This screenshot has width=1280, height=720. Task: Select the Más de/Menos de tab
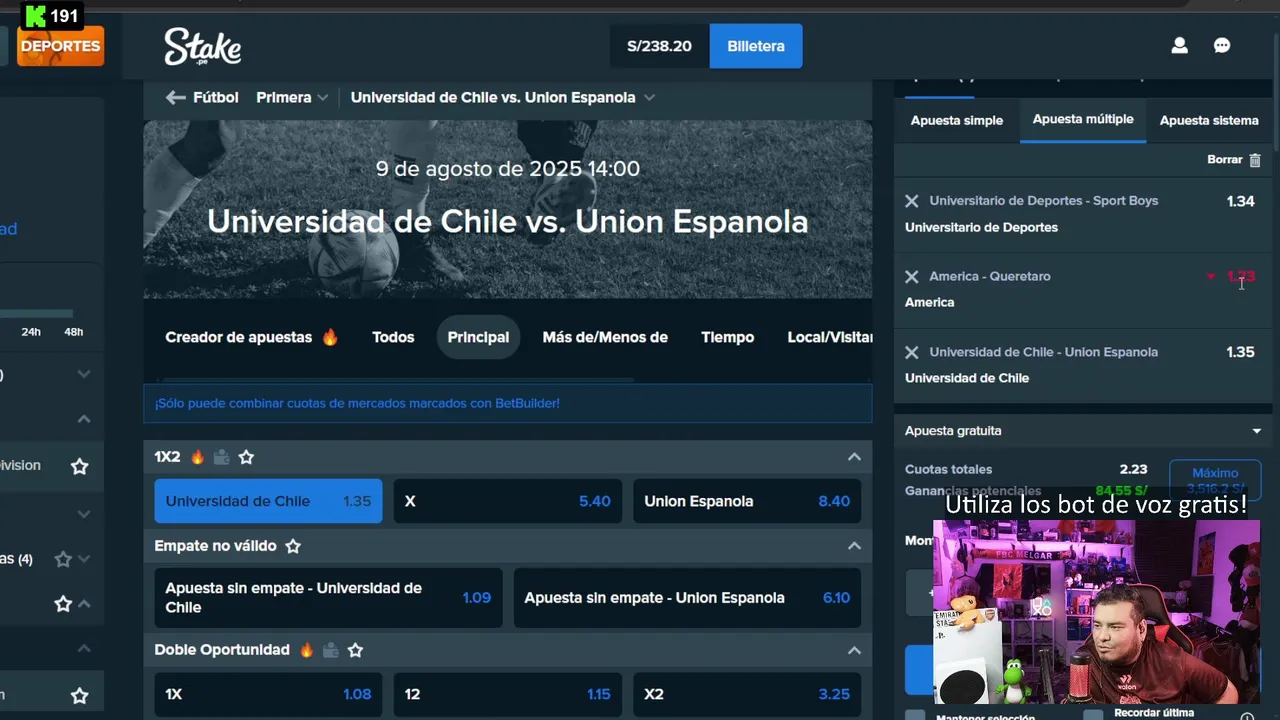tap(605, 337)
